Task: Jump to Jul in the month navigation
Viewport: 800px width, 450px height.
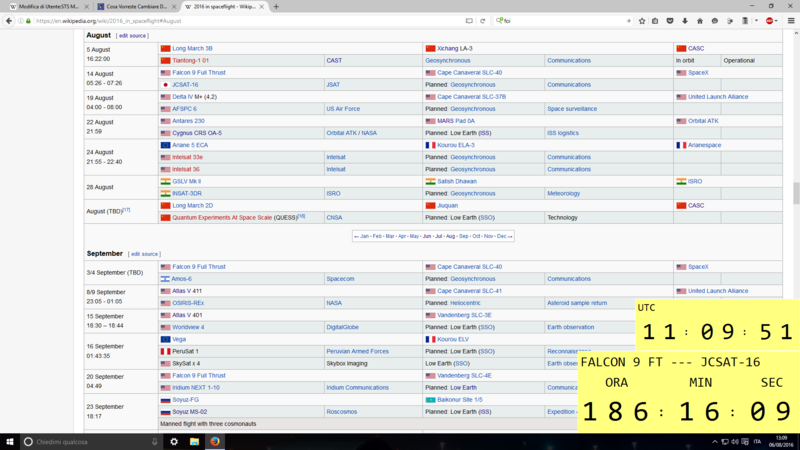Action: coord(438,236)
